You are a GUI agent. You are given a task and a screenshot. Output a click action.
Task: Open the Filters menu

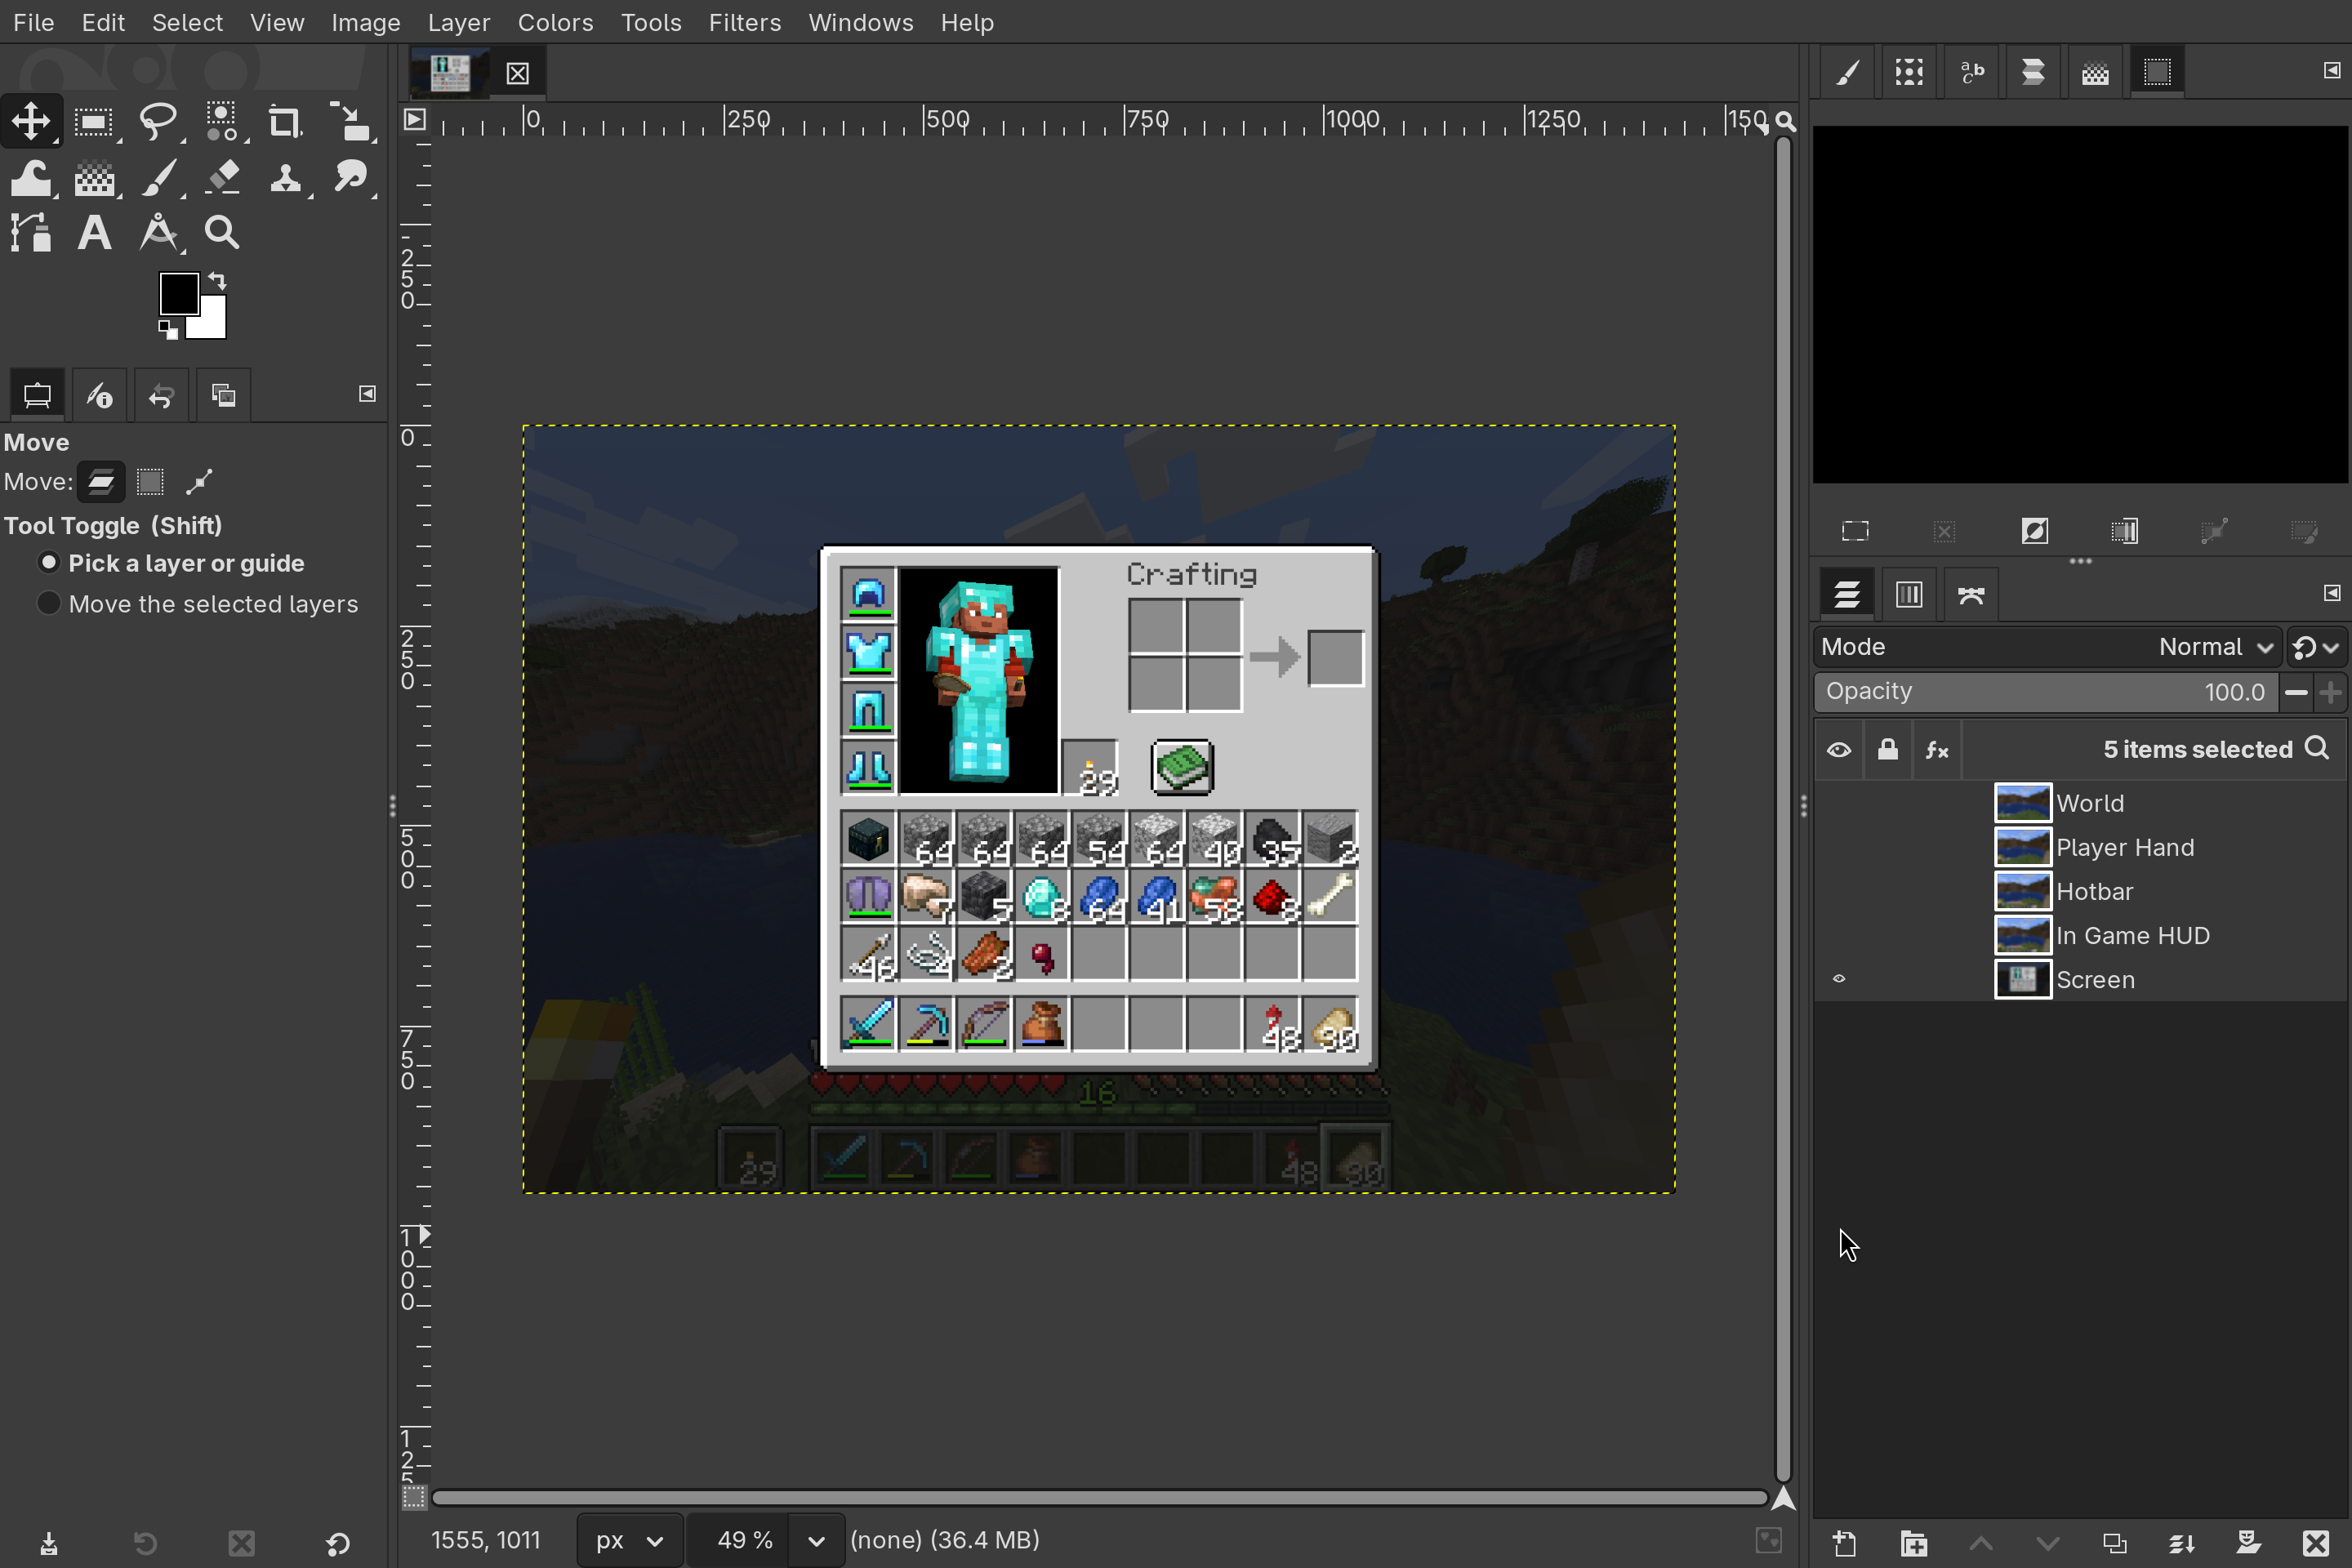[x=743, y=22]
